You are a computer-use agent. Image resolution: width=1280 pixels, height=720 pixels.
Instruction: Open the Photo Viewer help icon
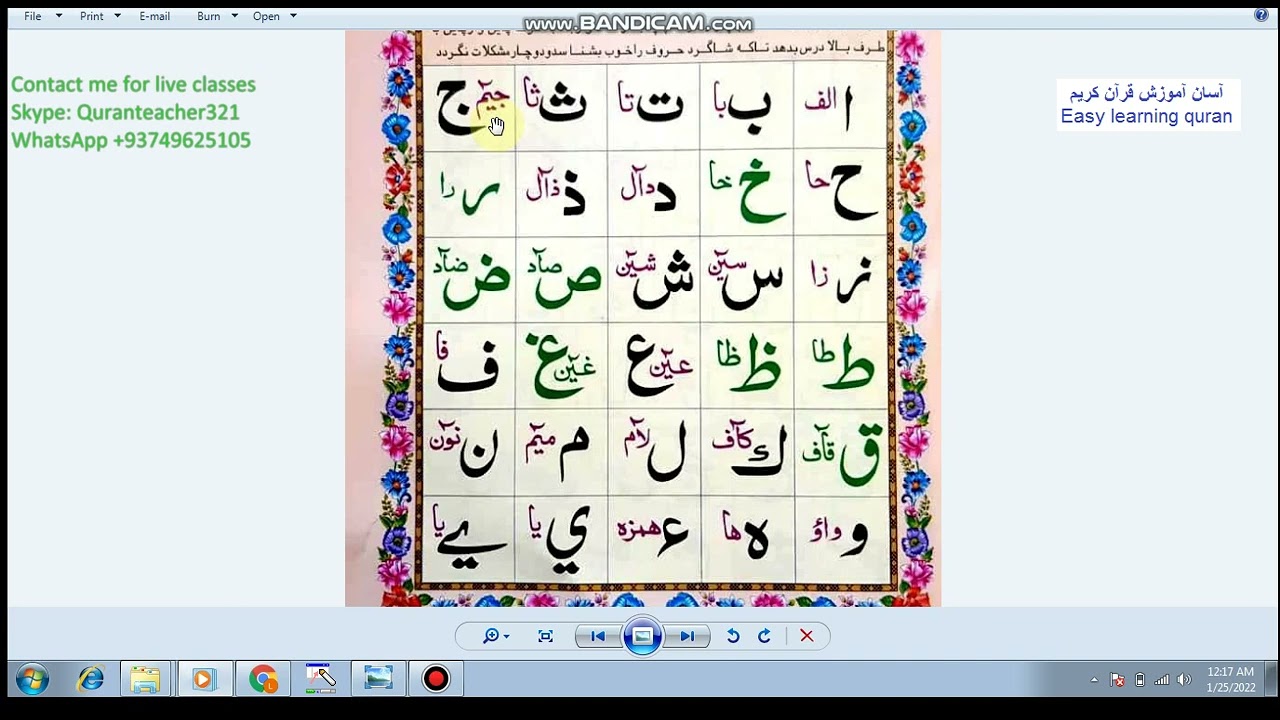tap(1261, 15)
